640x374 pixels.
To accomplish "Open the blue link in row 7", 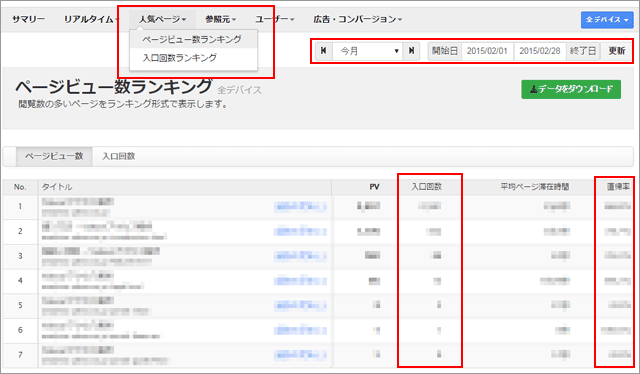I will click(300, 355).
